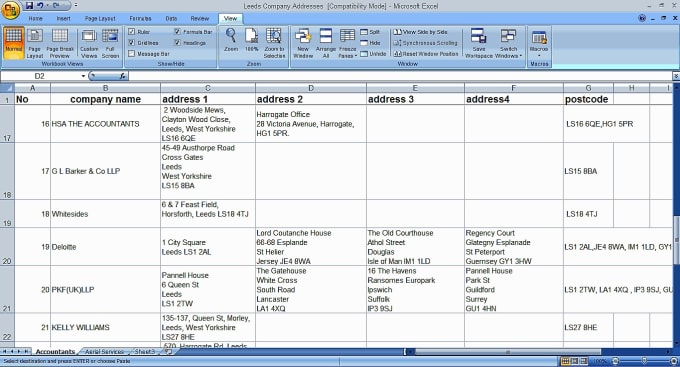Open Custom Views dialog

click(89, 43)
